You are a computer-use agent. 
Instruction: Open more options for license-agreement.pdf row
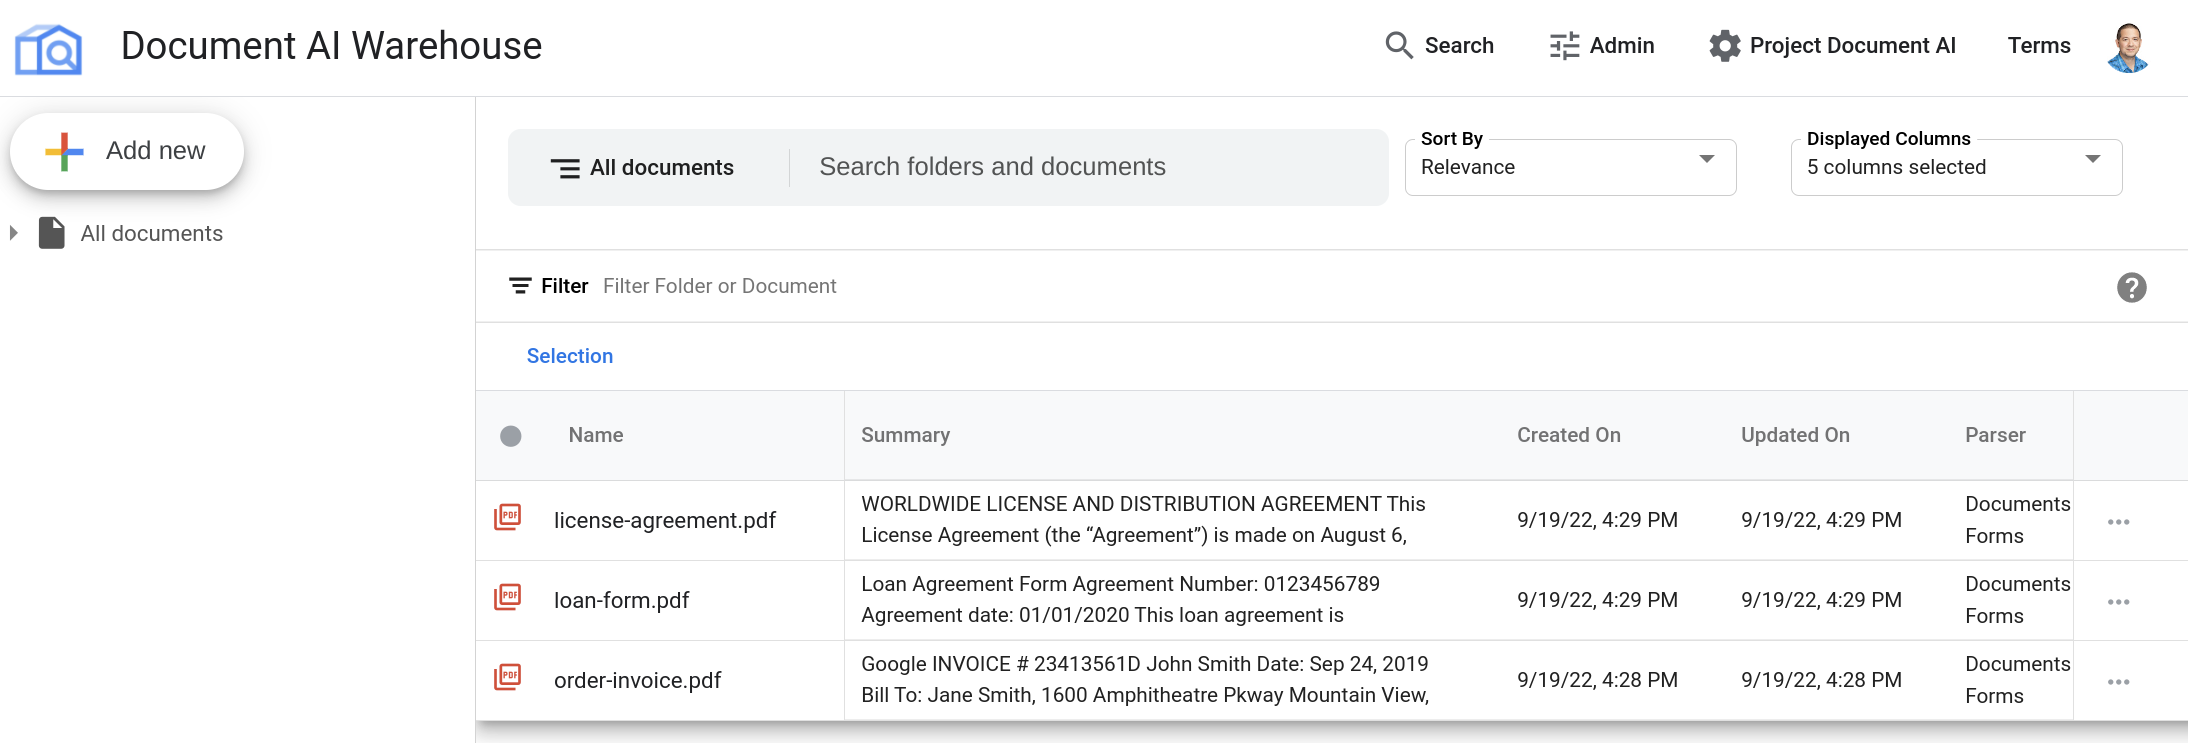tap(2118, 522)
